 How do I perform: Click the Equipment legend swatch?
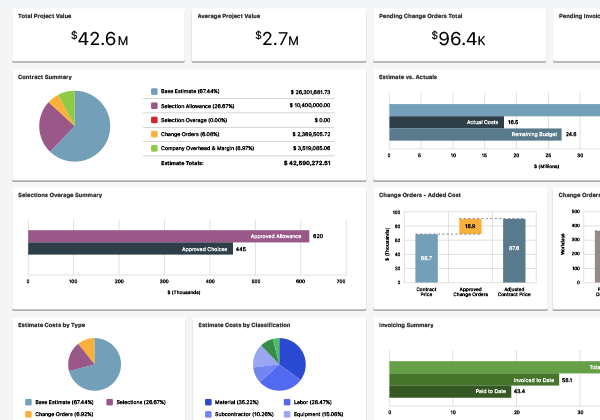[287, 414]
